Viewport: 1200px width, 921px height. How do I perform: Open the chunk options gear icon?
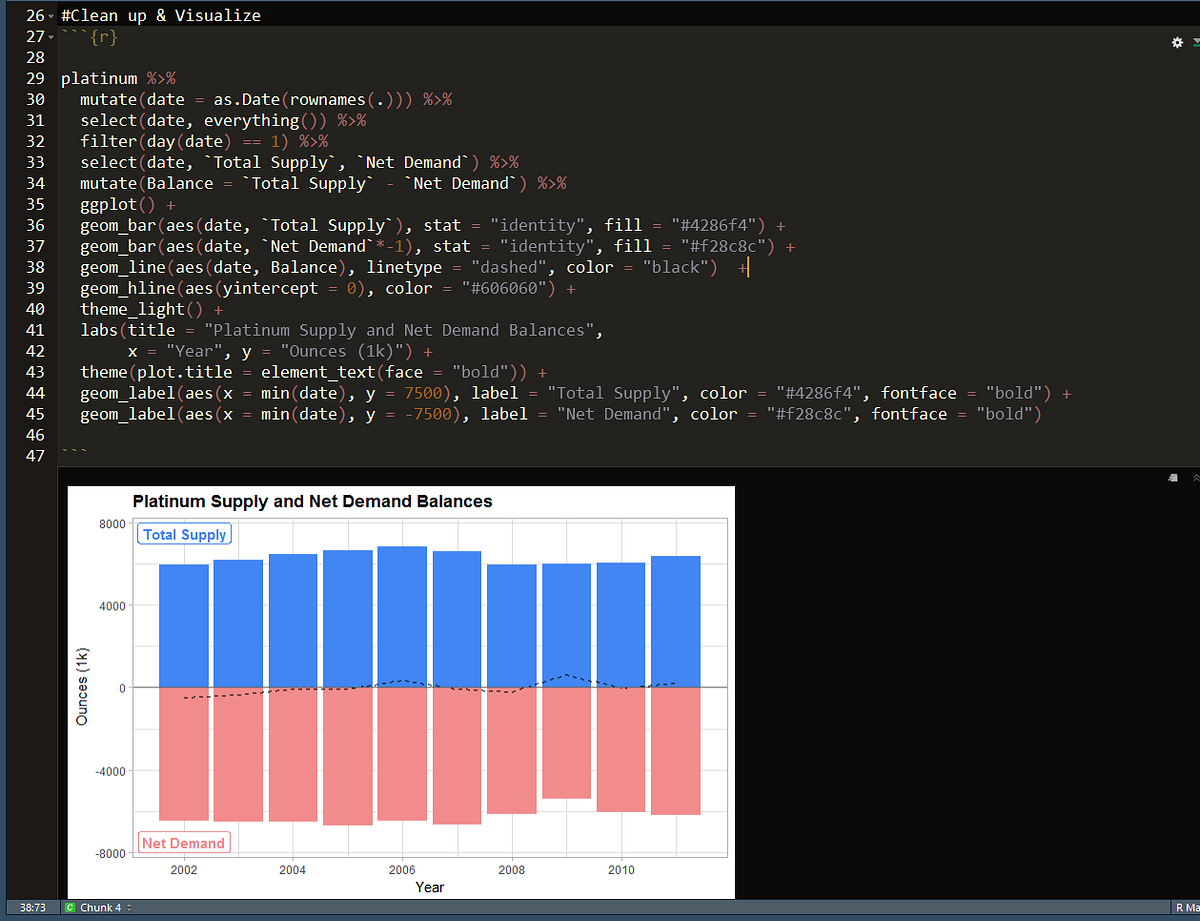tap(1177, 42)
